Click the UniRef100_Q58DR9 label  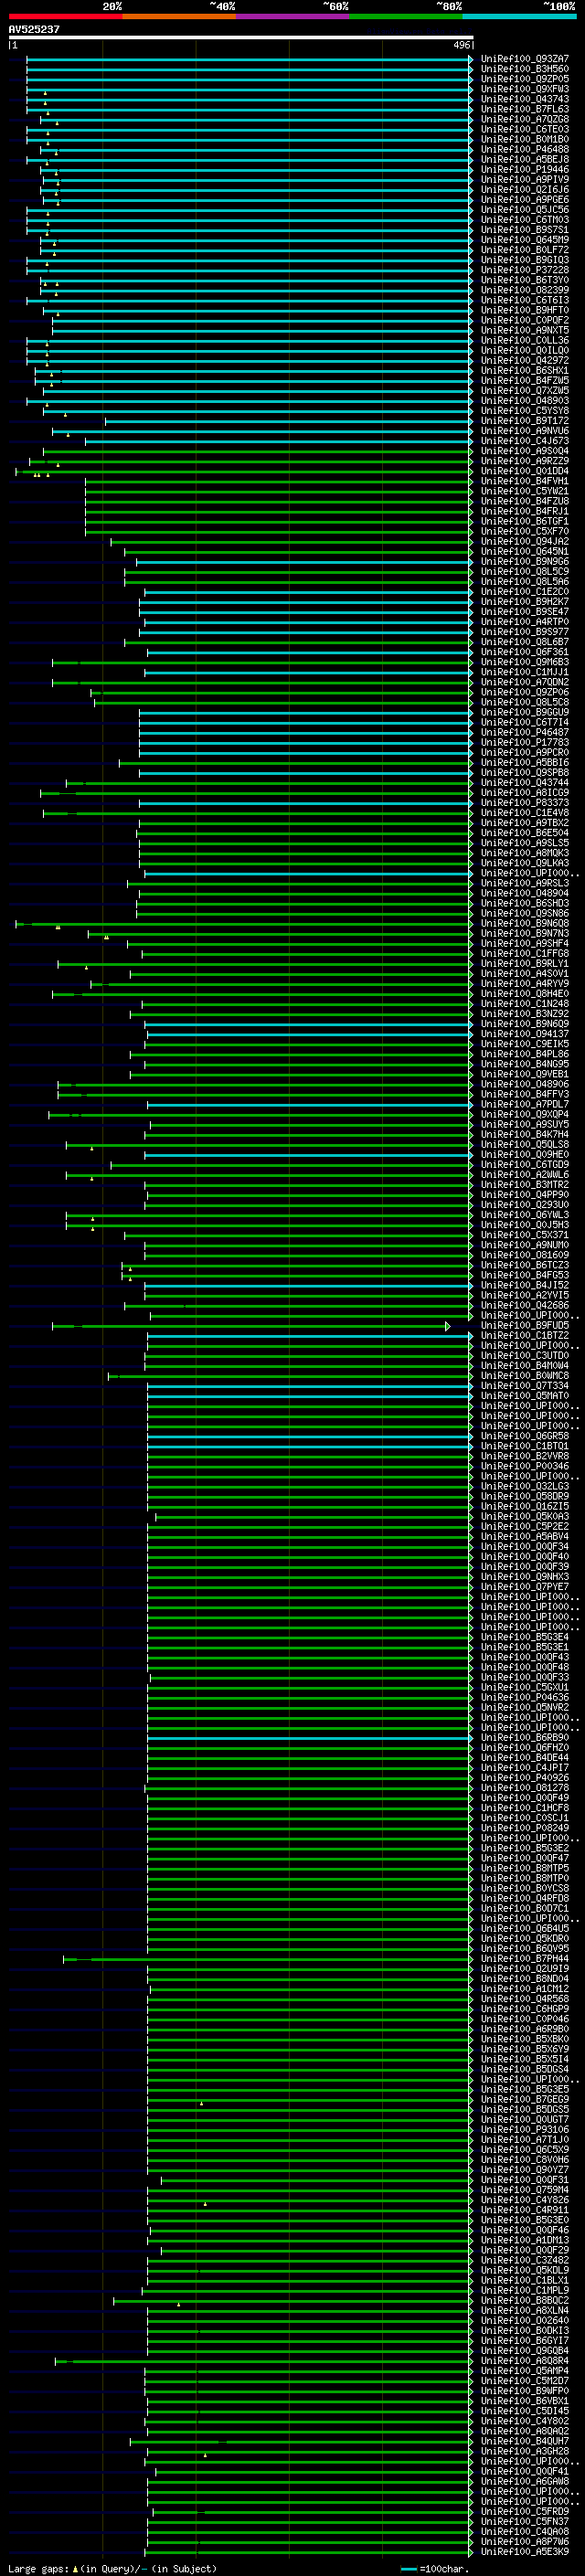coord(525,1497)
